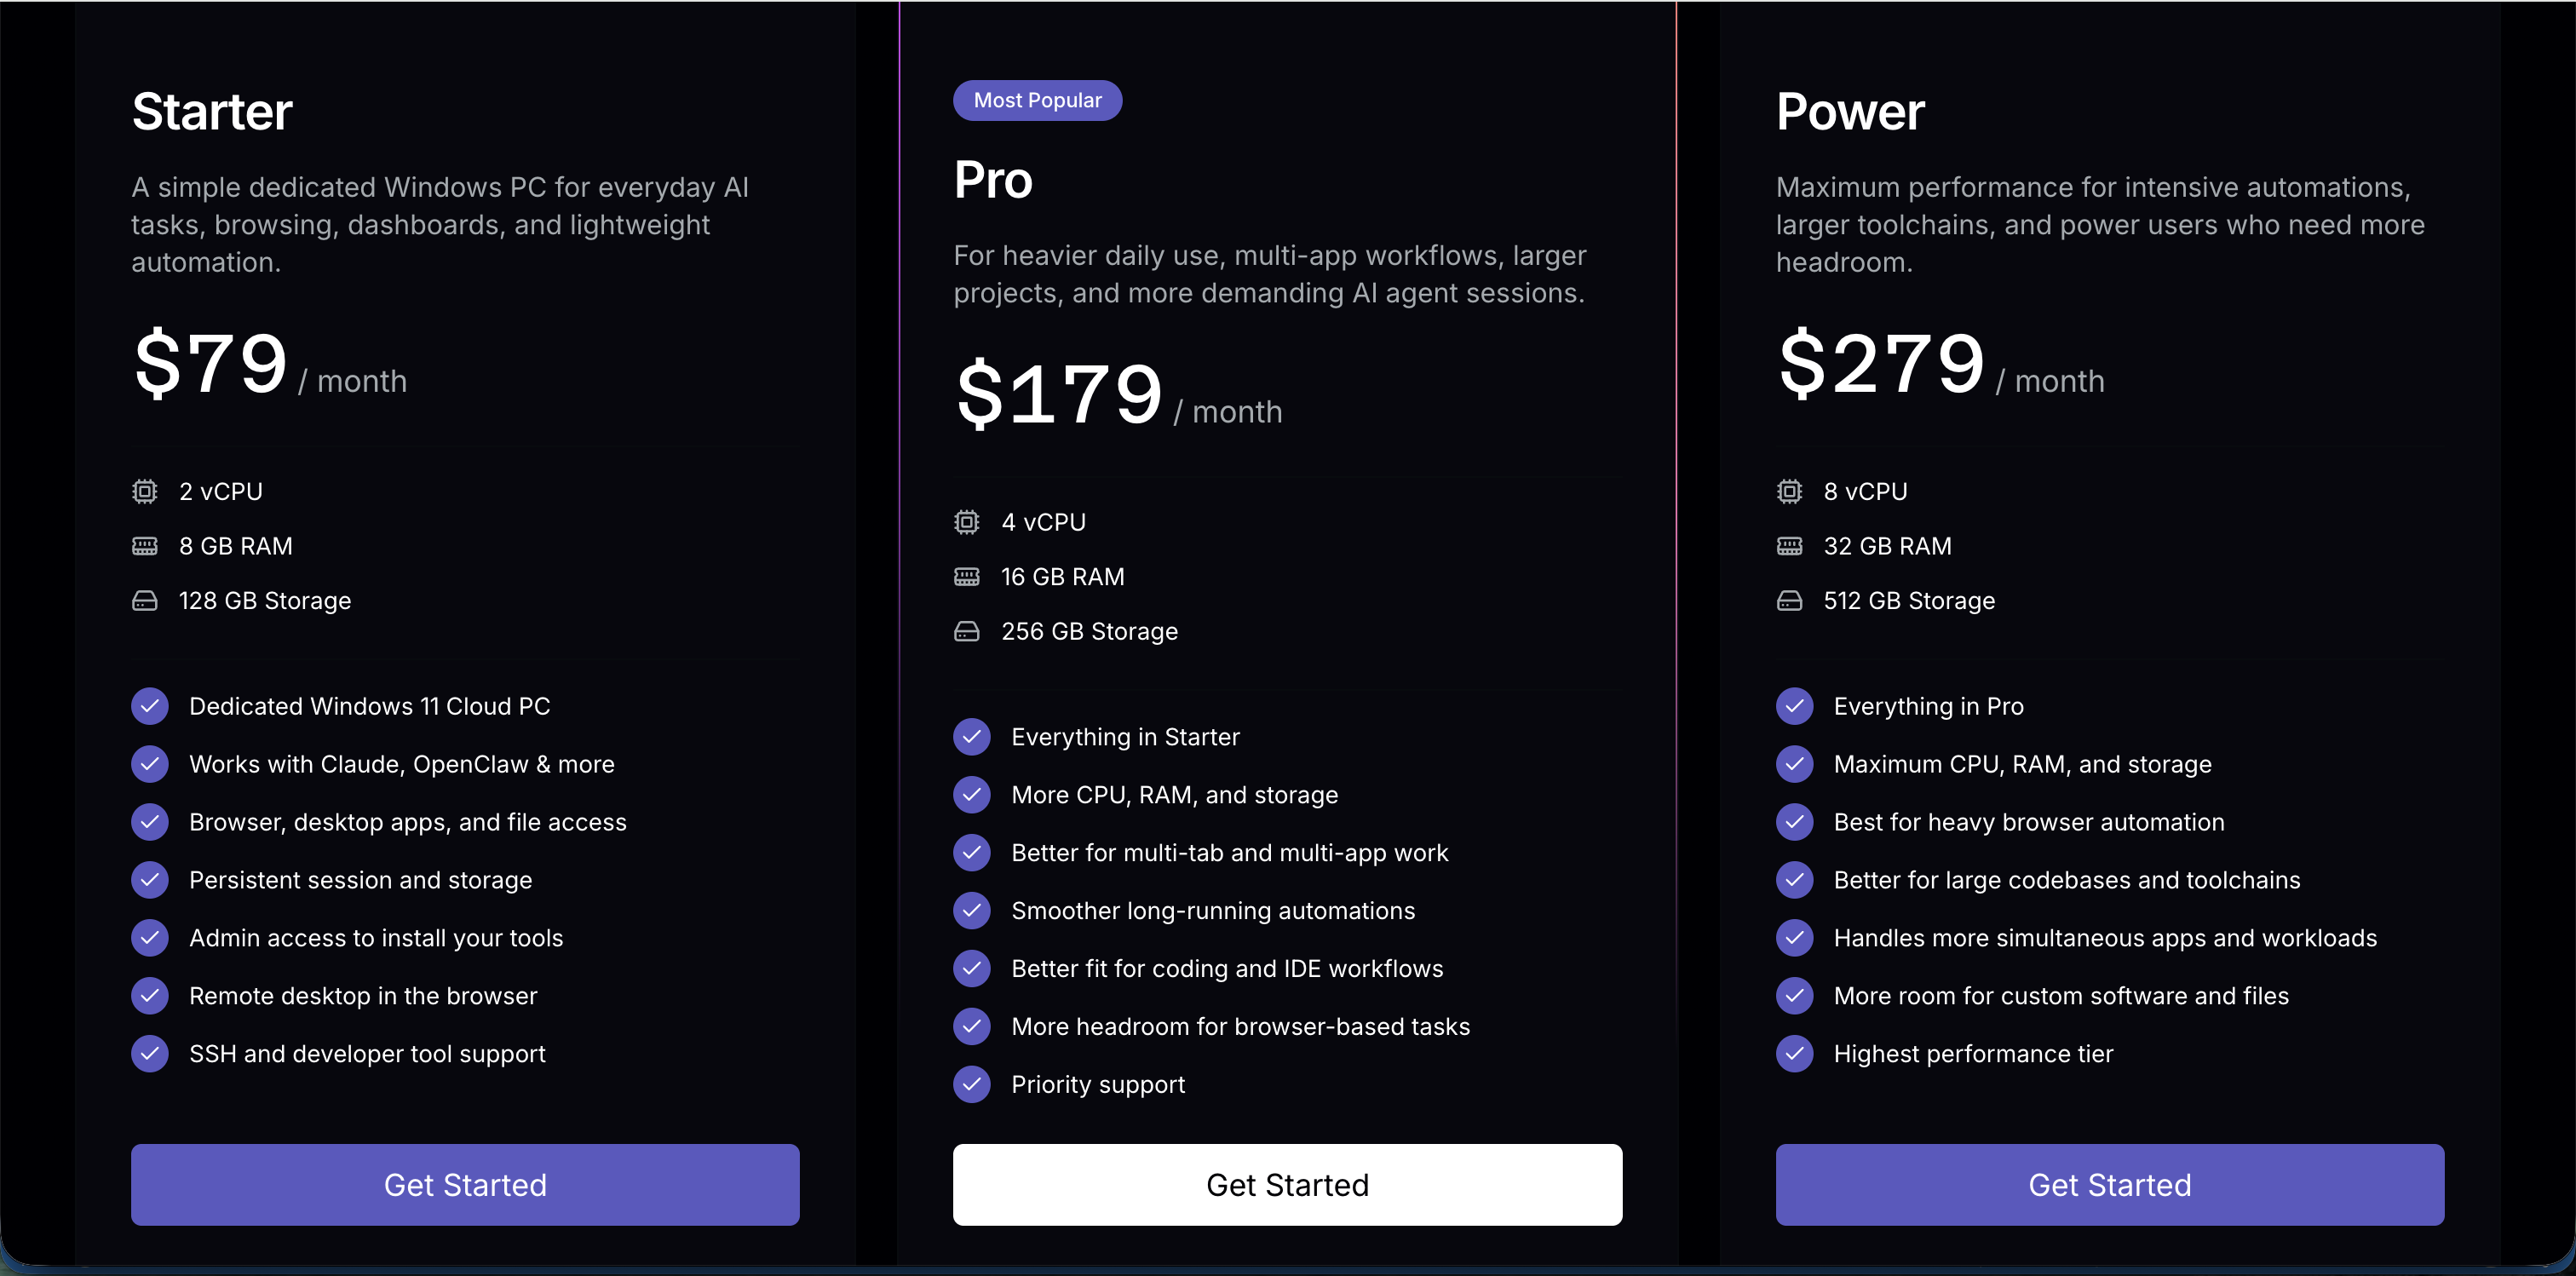This screenshot has width=2576, height=1276.
Task: Click the checkmark beside Everything in Starter
Action: [972, 737]
